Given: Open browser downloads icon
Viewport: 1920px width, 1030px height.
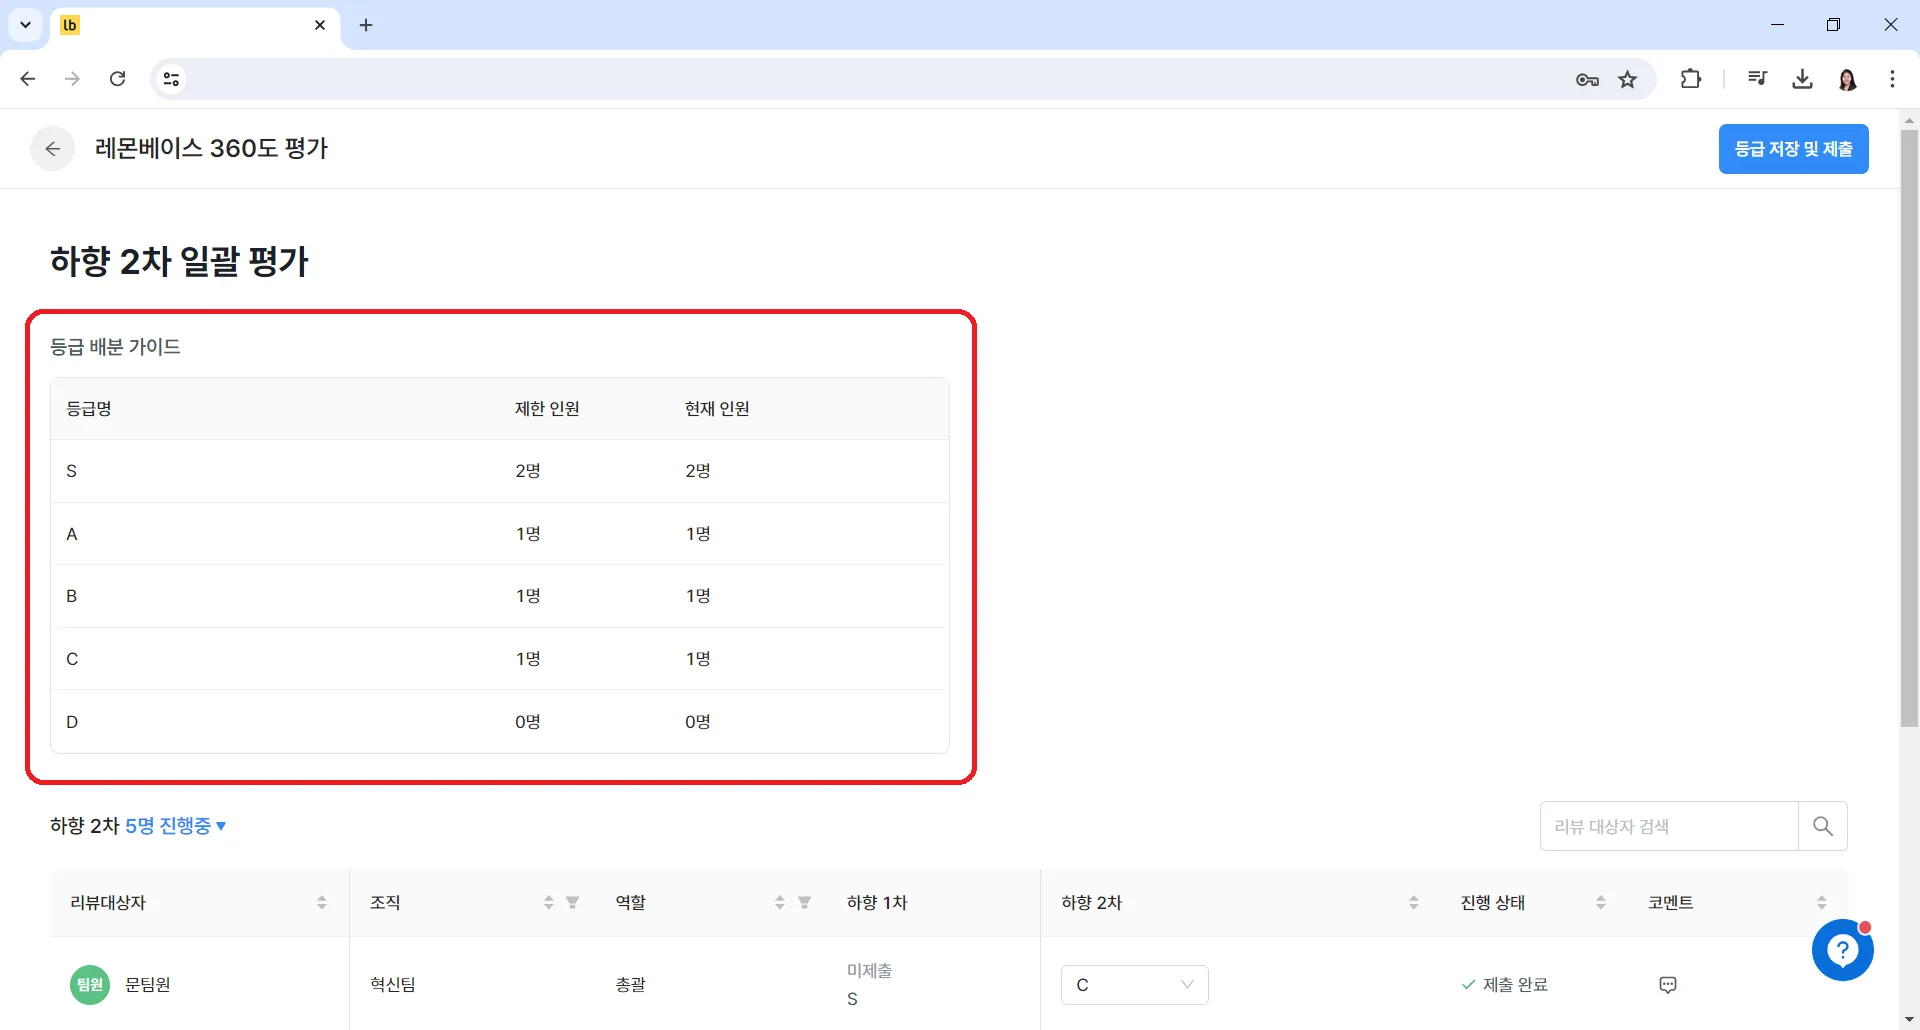Looking at the screenshot, I should (1802, 79).
